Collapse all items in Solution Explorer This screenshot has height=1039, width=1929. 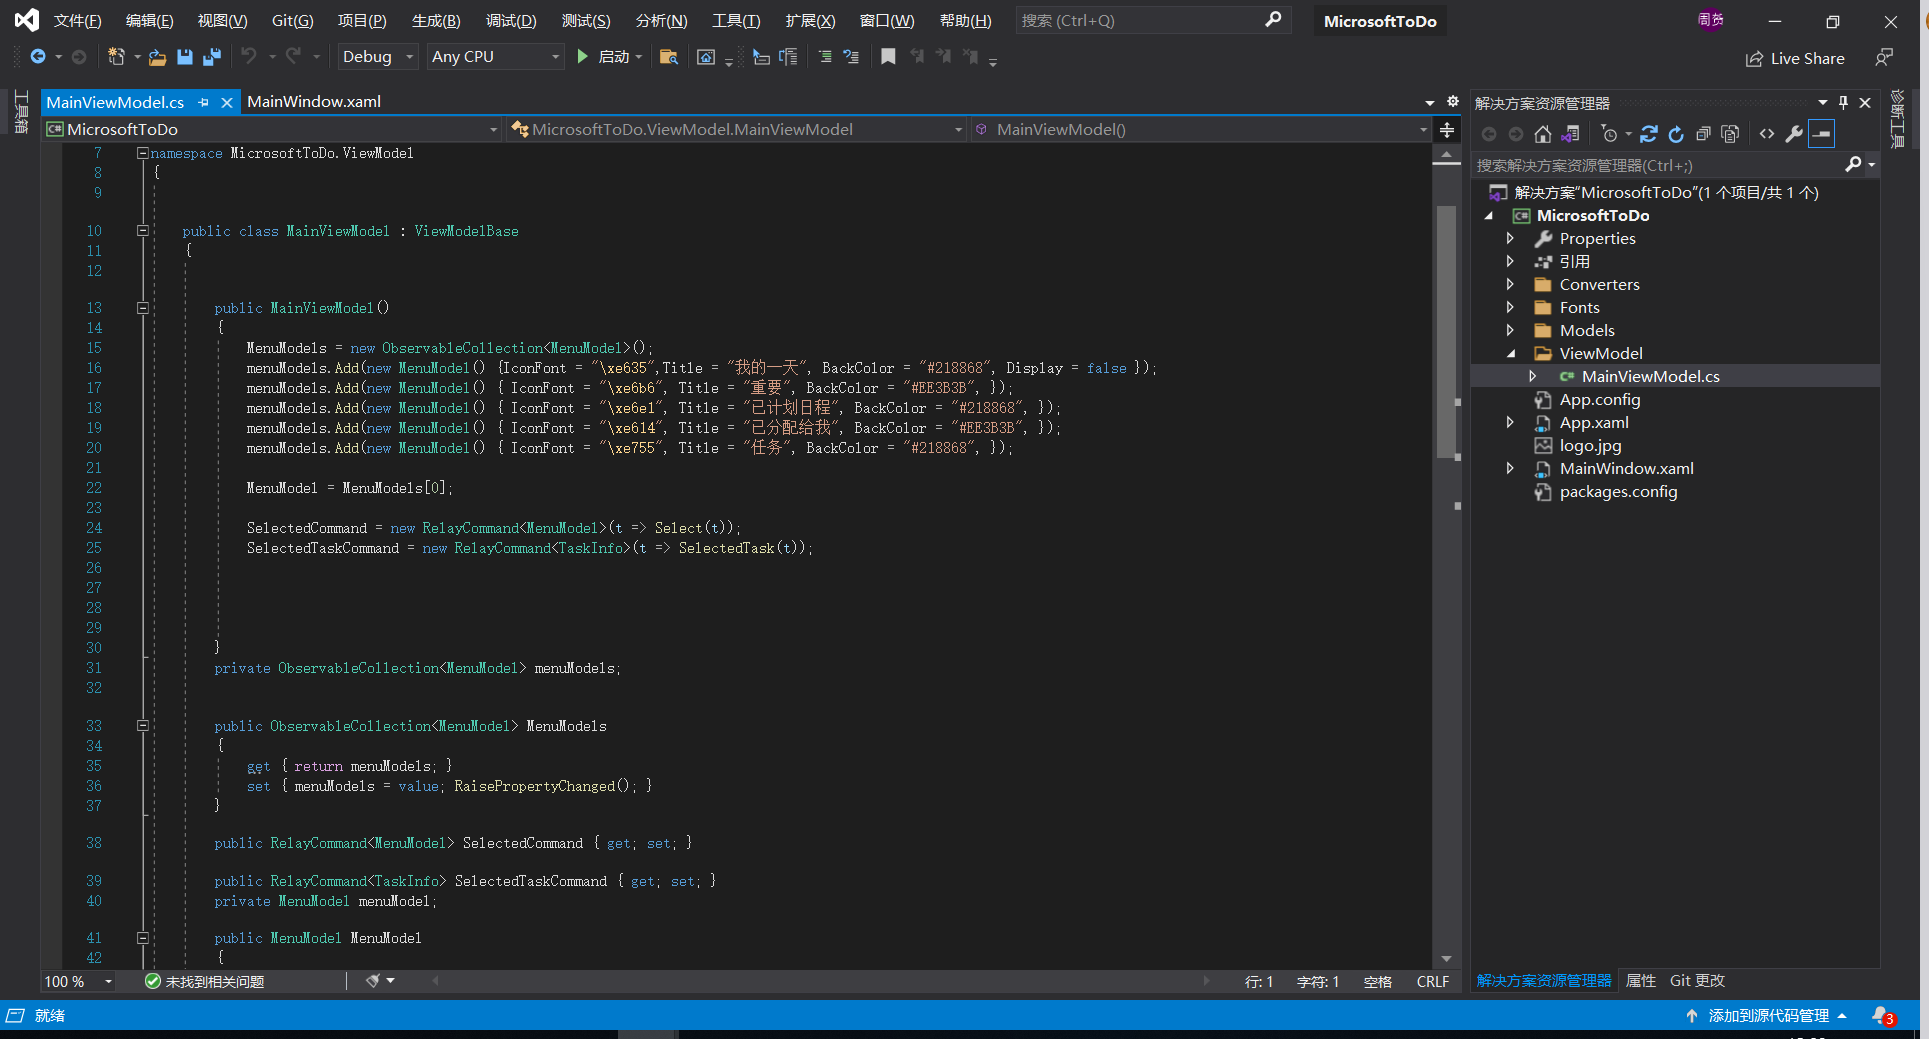pyautogui.click(x=1704, y=133)
